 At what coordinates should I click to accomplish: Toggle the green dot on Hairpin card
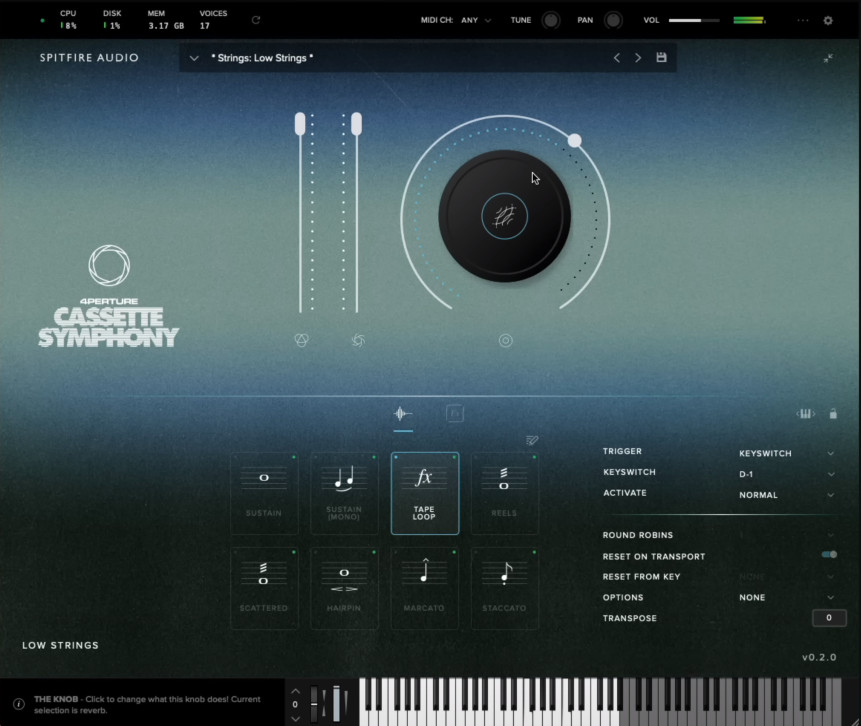(374, 552)
